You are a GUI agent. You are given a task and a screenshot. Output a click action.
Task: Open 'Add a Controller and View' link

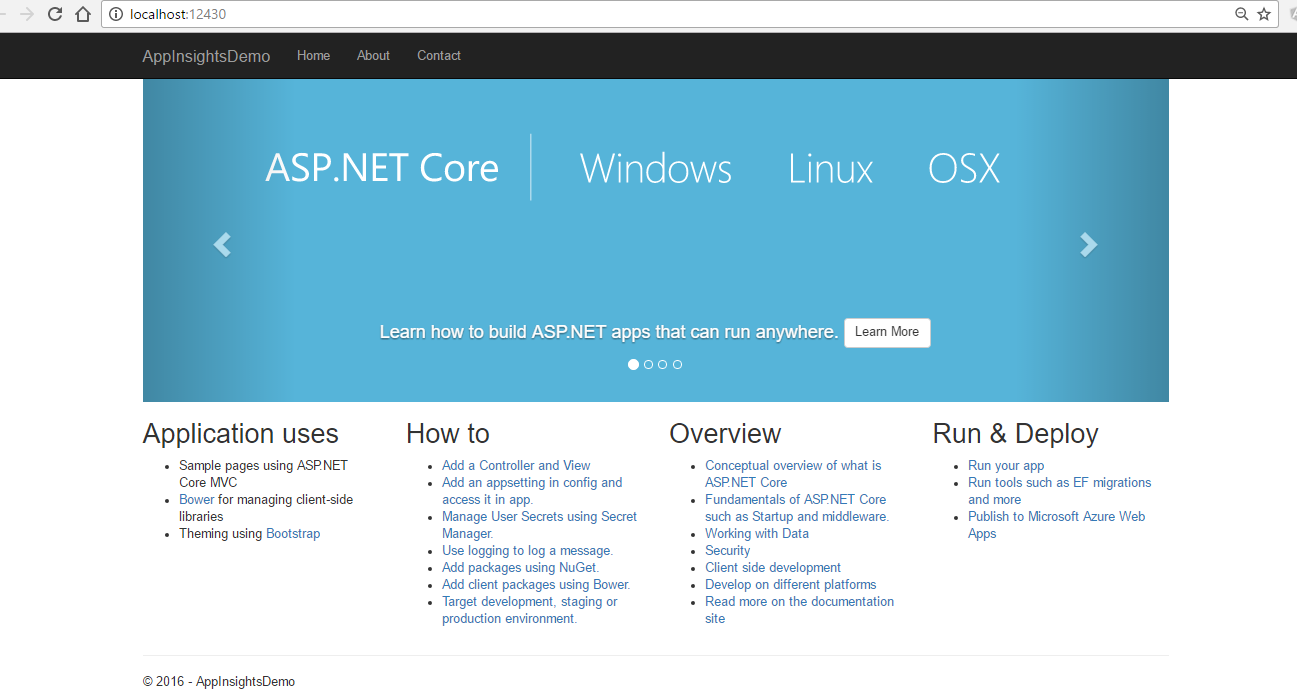pyautogui.click(x=516, y=465)
